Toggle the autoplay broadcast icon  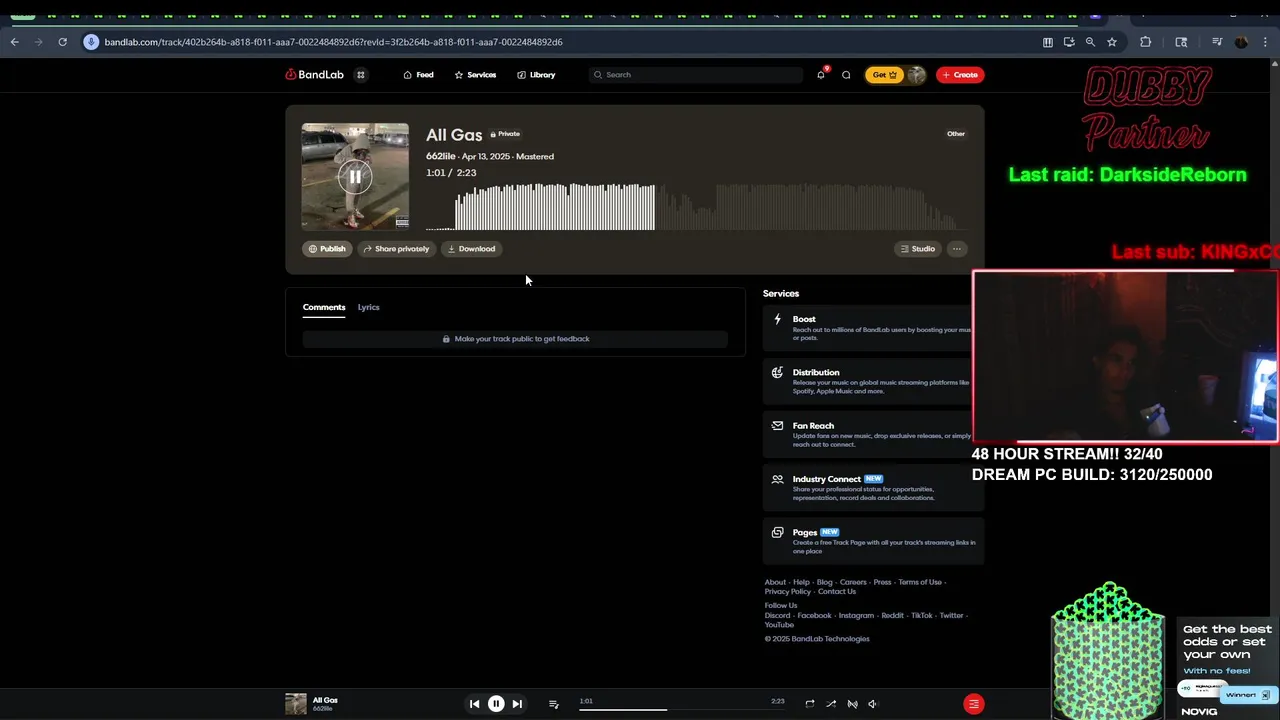(x=852, y=704)
